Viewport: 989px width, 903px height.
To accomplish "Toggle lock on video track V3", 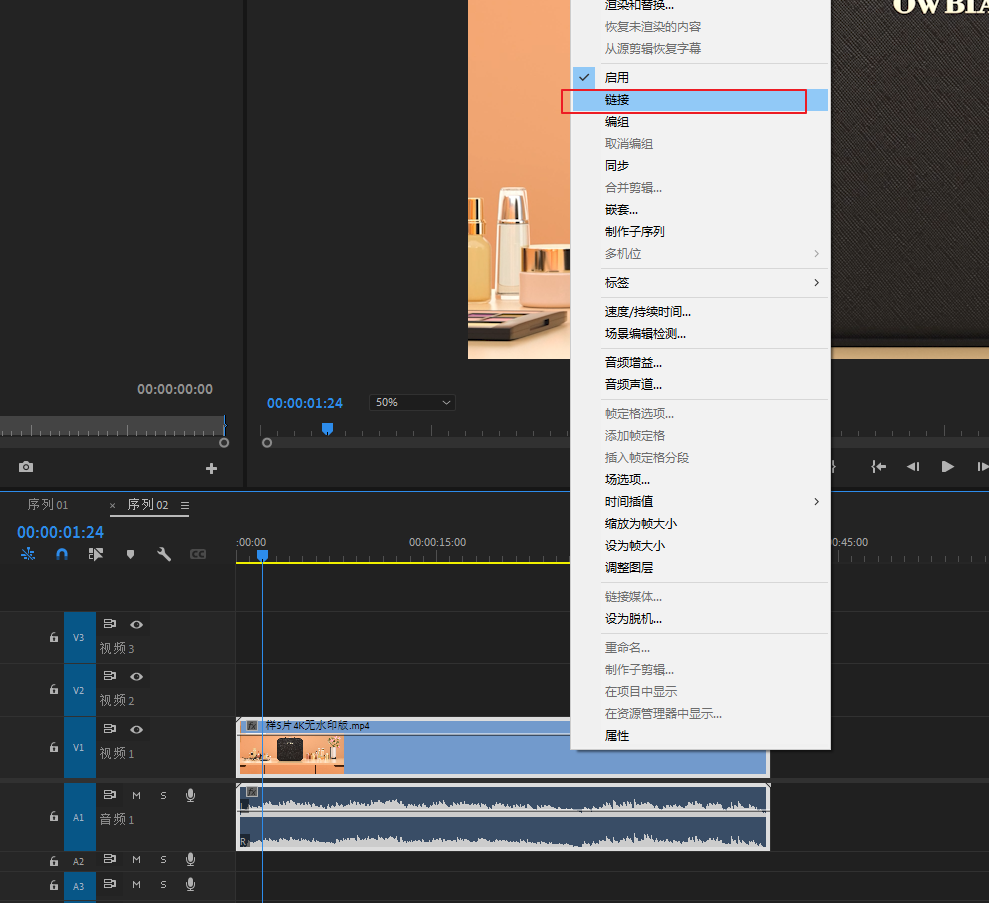I will [54, 637].
